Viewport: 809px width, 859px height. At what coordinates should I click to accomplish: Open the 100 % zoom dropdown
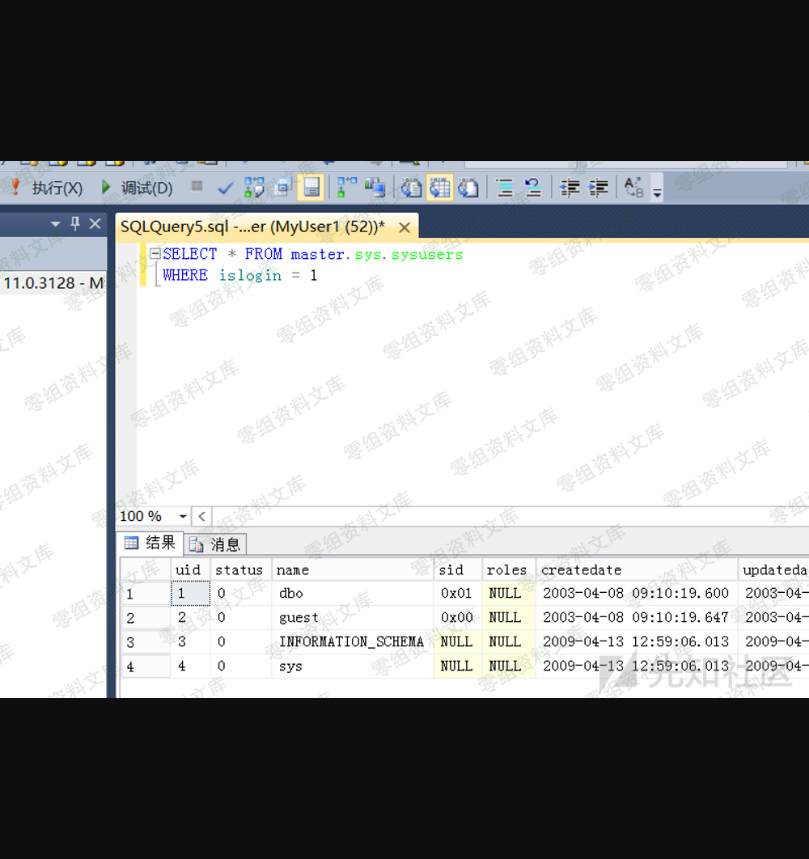coord(183,517)
